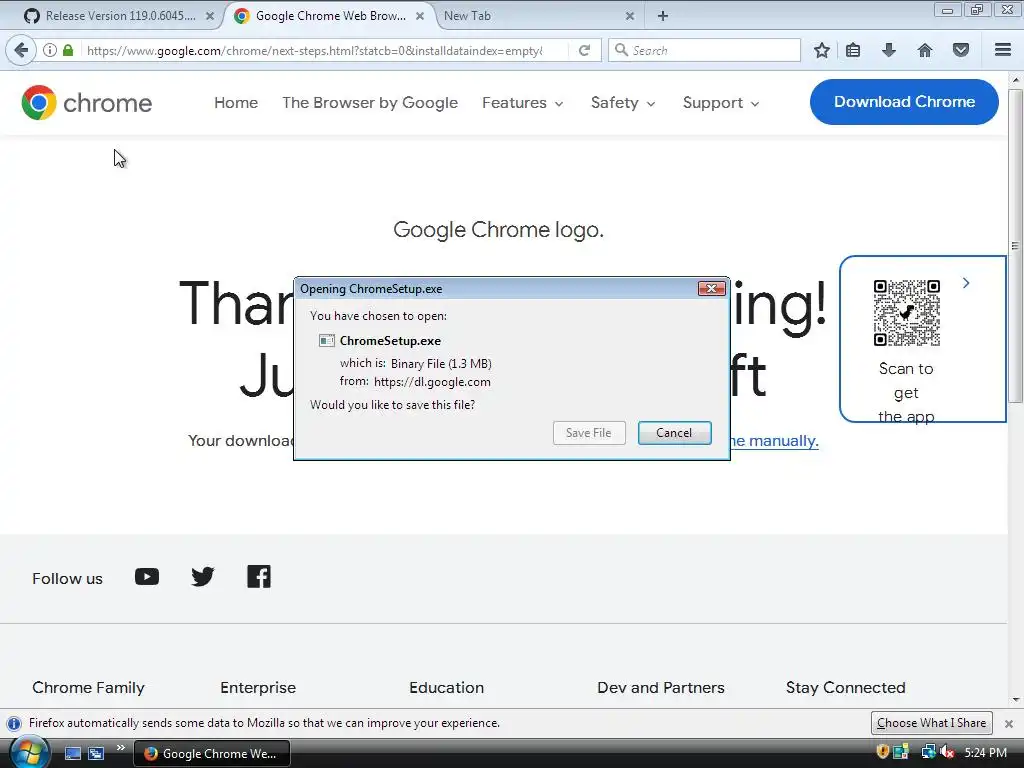Click the Chrome logo in page header
Viewport: 1024px width, 768px height.
click(86, 103)
